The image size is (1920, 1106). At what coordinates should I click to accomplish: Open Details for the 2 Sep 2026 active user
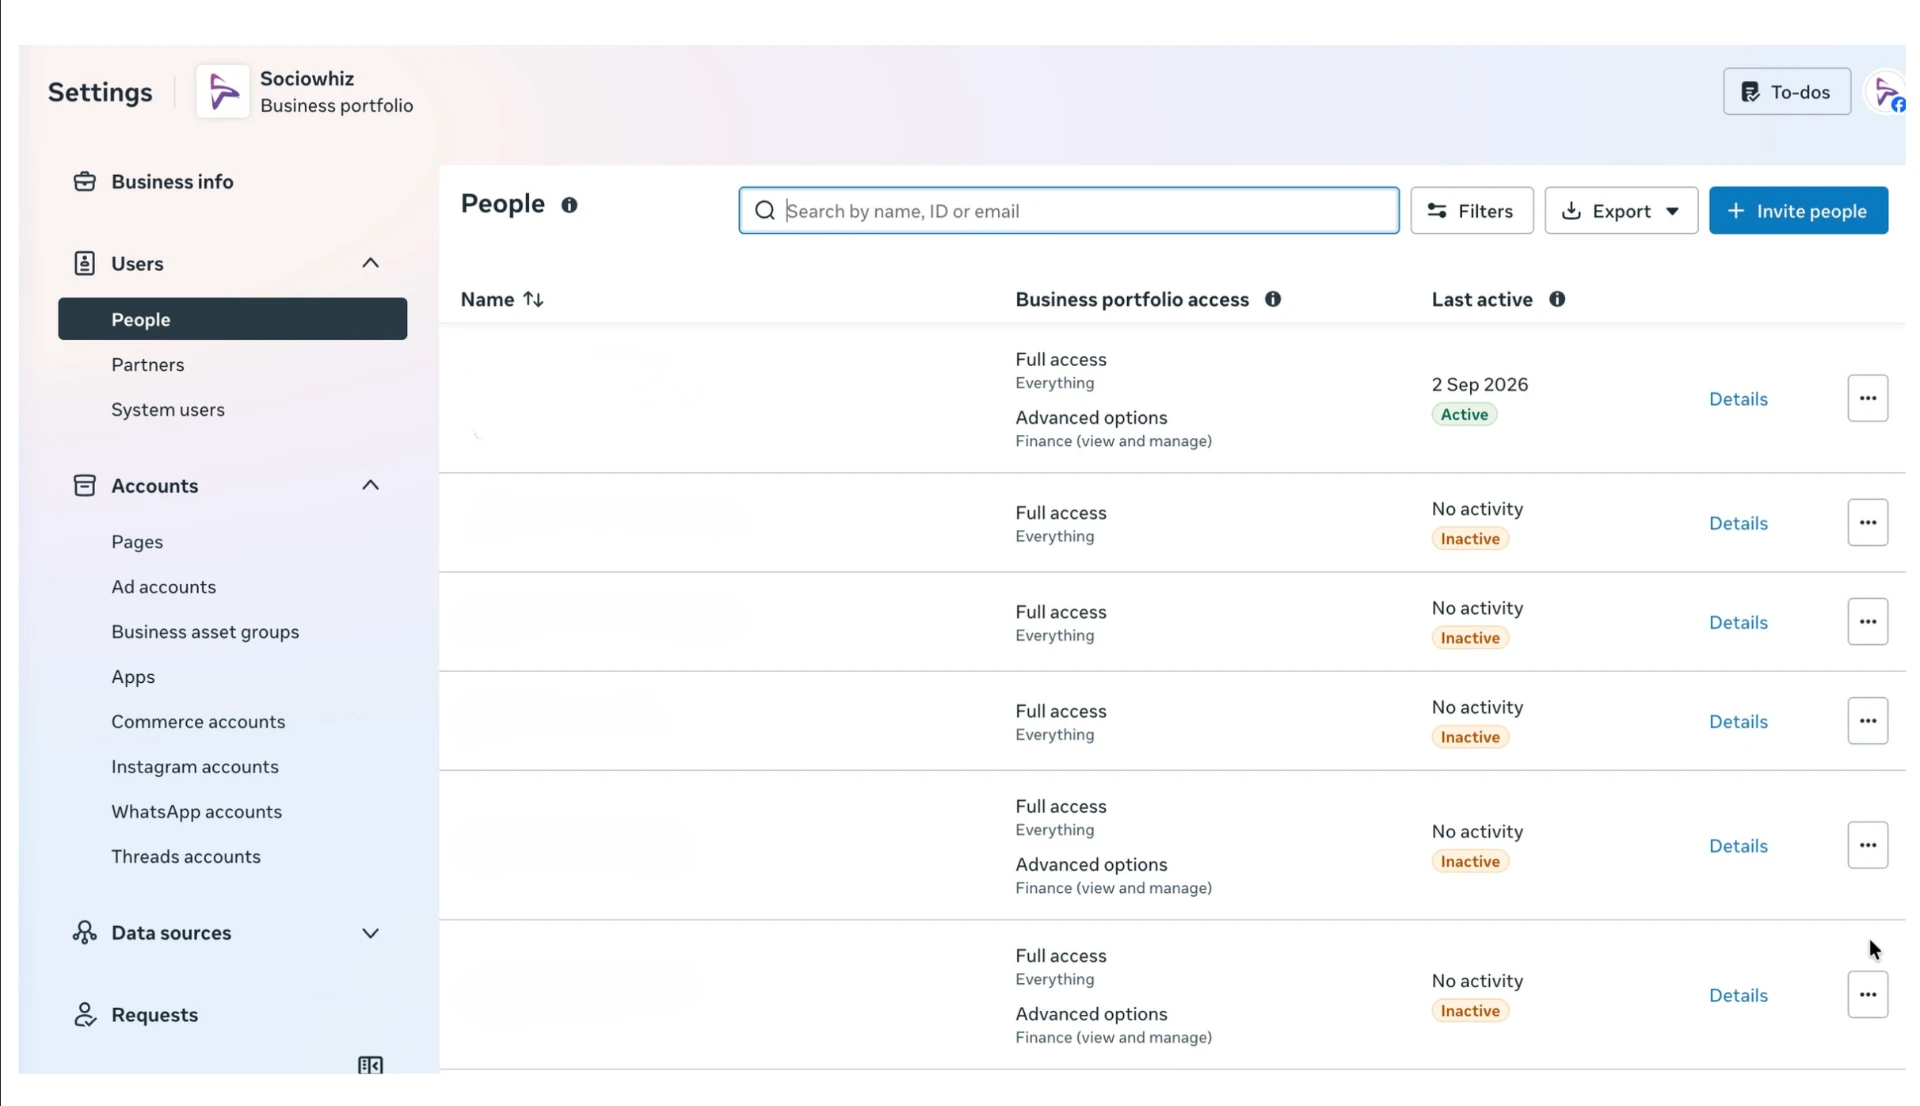click(1738, 399)
